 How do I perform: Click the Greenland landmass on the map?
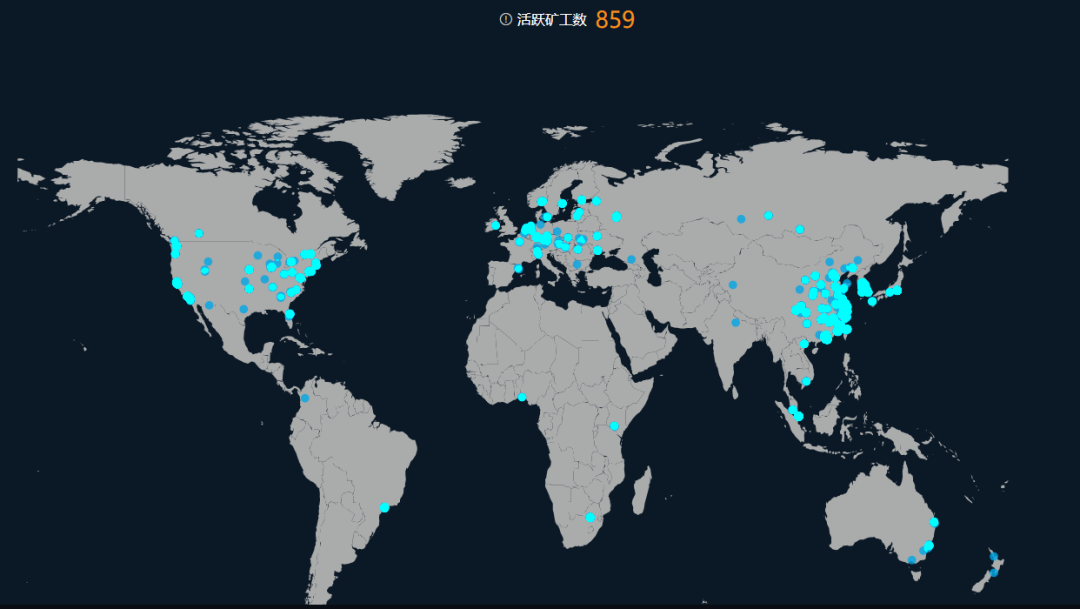click(400, 150)
